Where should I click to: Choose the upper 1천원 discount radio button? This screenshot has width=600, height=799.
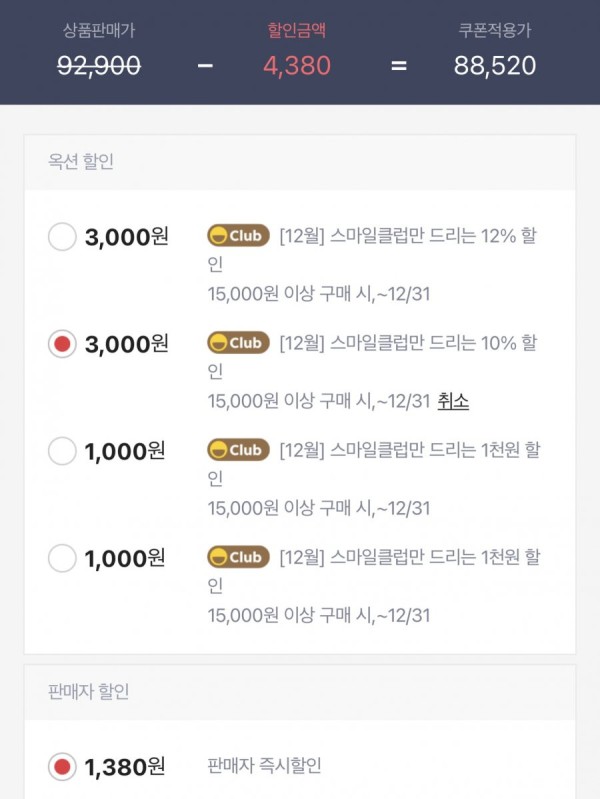tap(62, 450)
